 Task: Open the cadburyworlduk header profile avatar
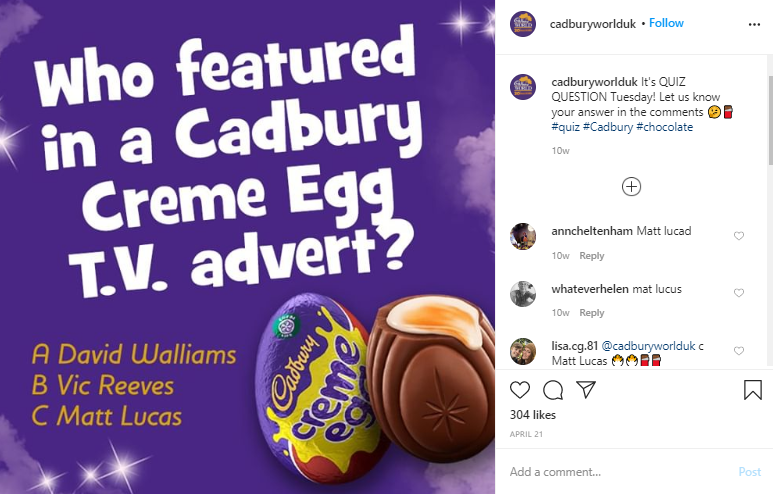[x=523, y=24]
